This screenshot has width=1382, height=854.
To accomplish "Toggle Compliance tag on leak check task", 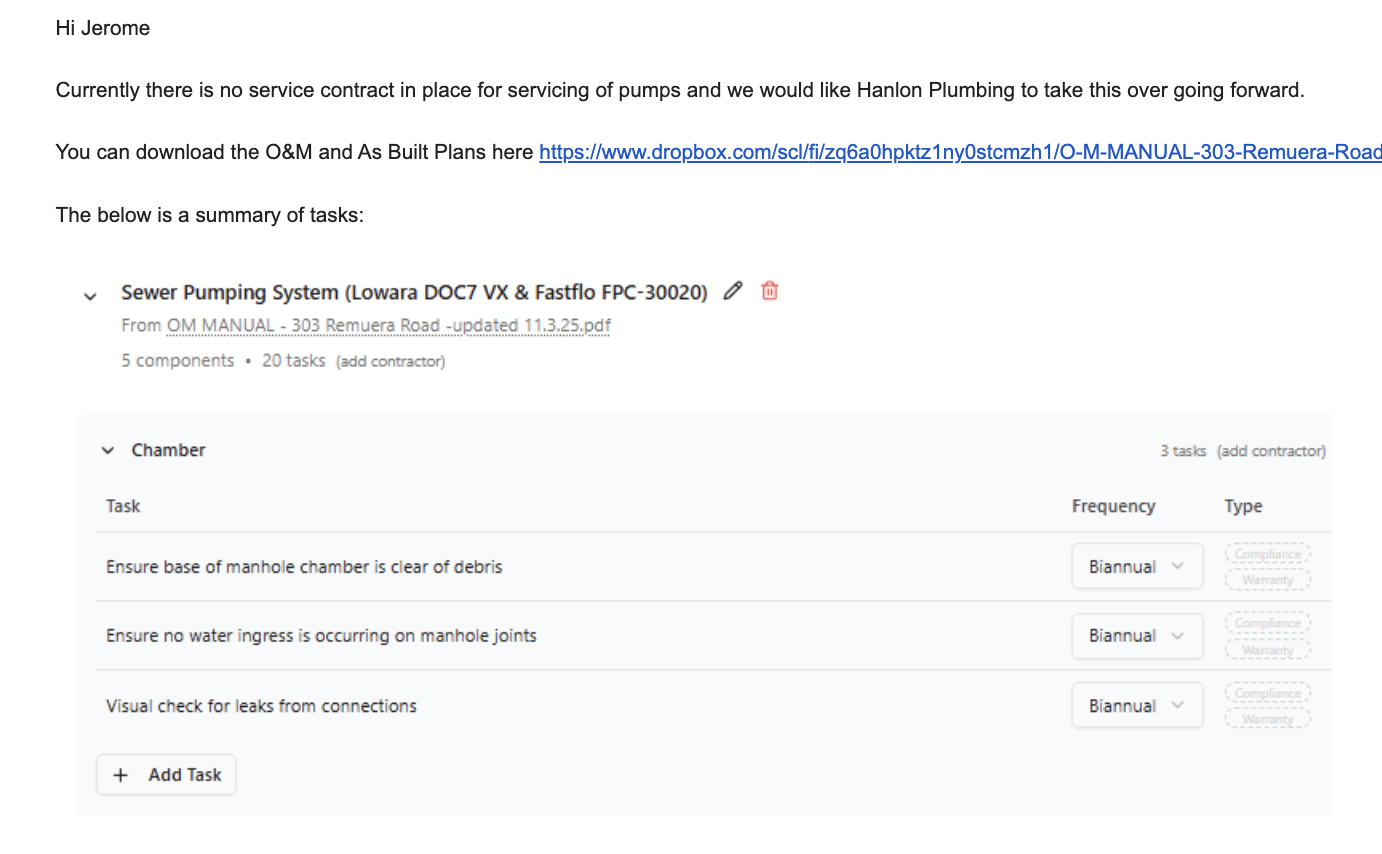I will (1267, 693).
